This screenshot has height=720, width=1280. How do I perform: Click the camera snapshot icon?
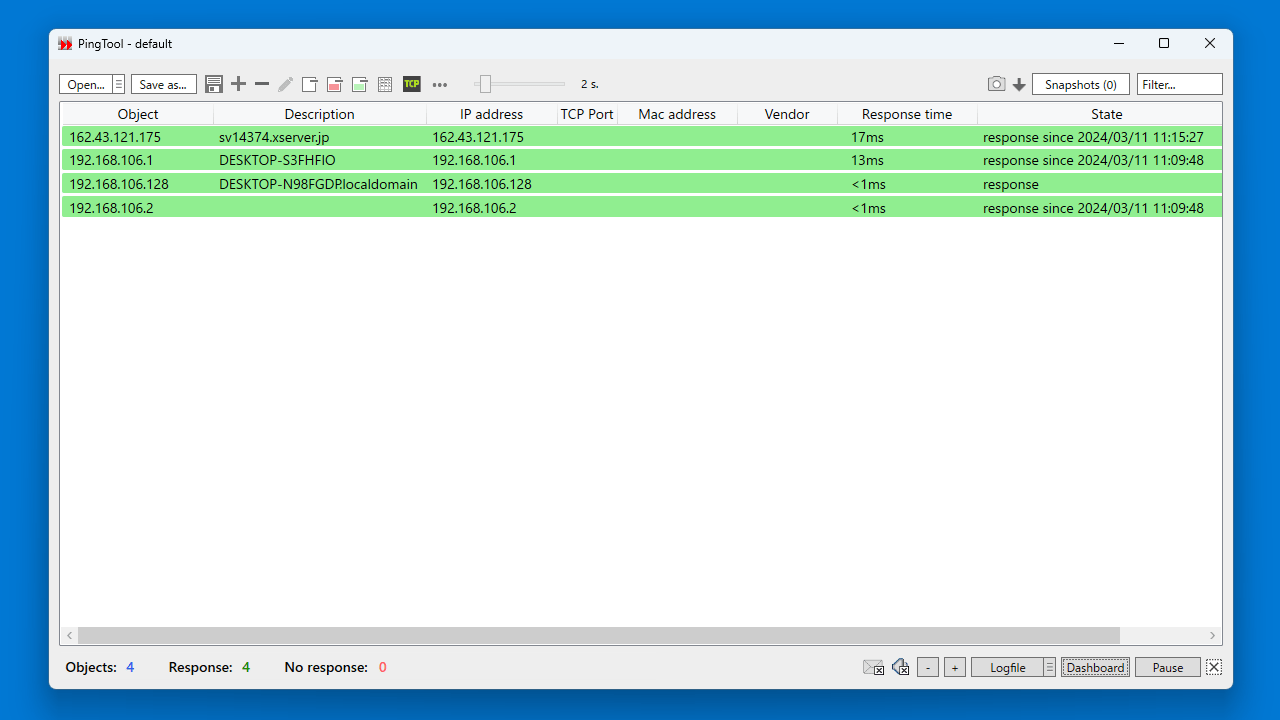[996, 84]
